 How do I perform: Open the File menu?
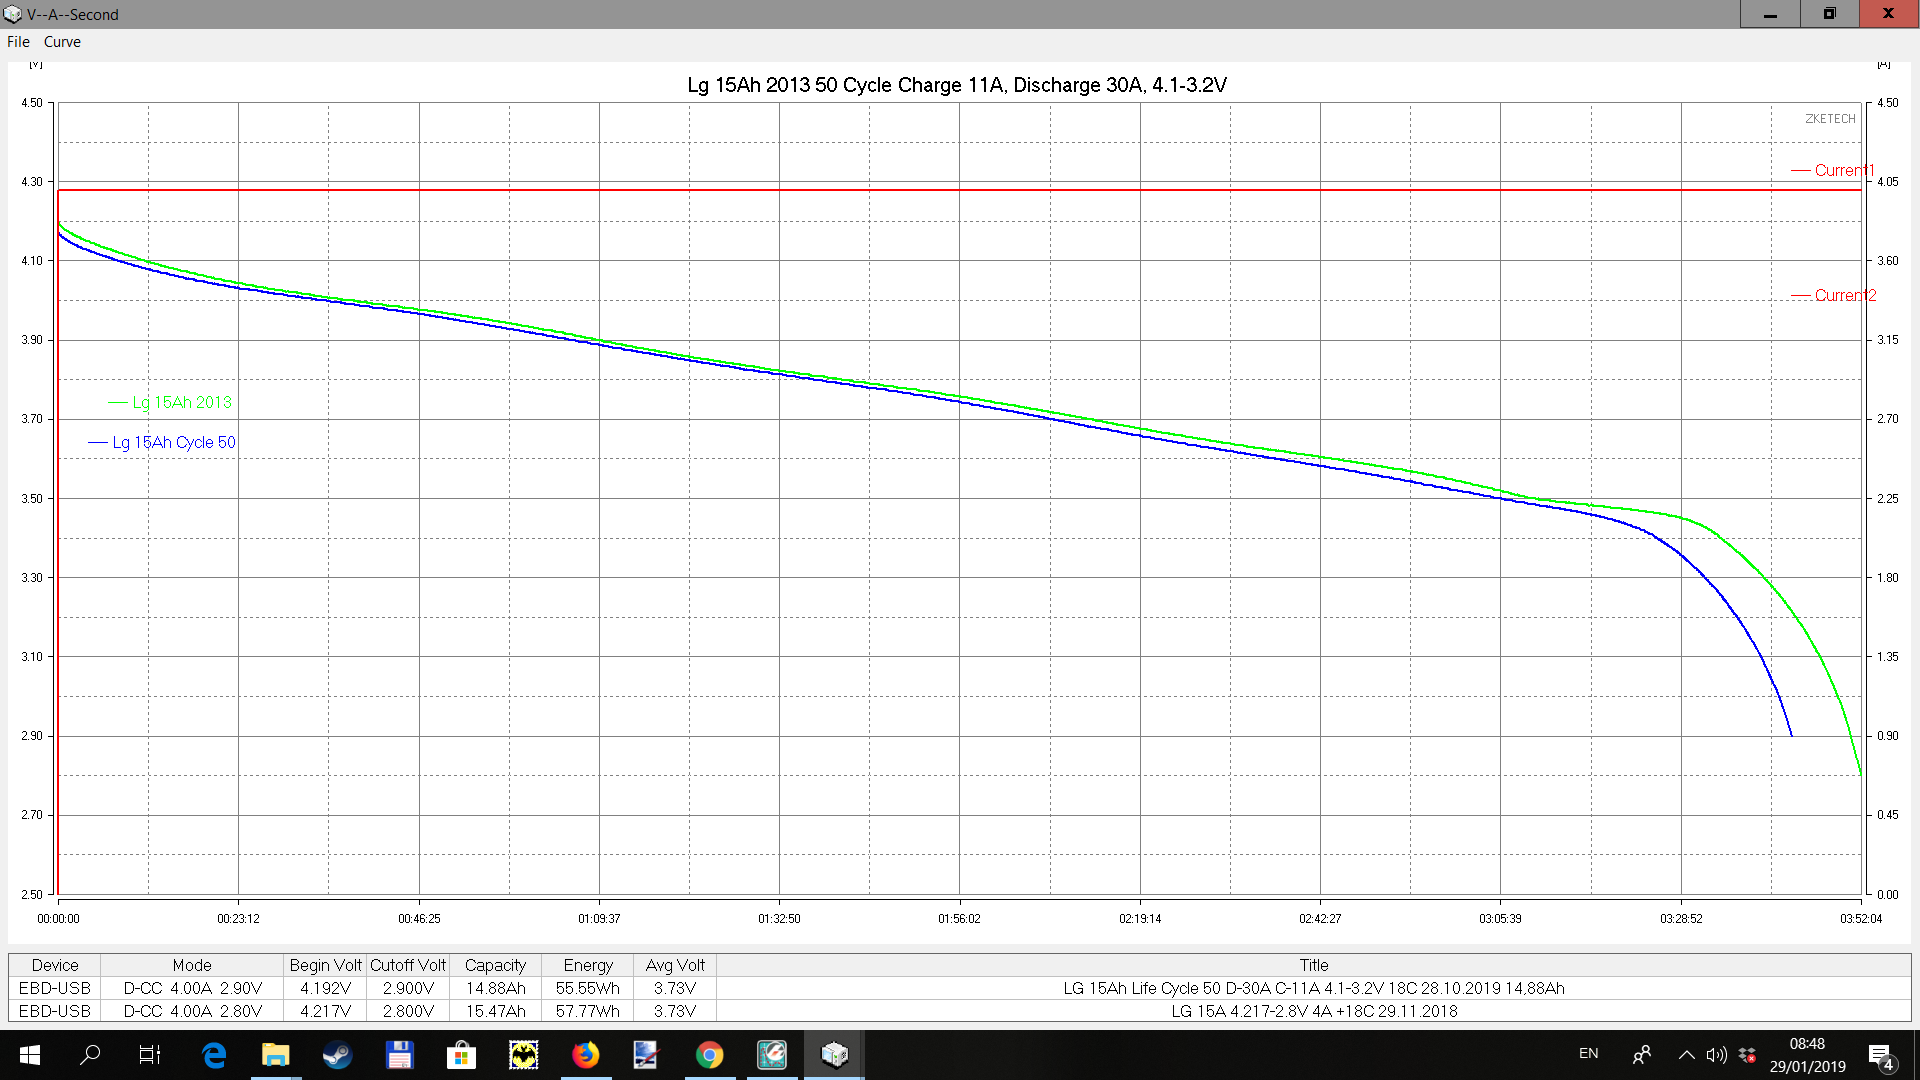coord(18,42)
